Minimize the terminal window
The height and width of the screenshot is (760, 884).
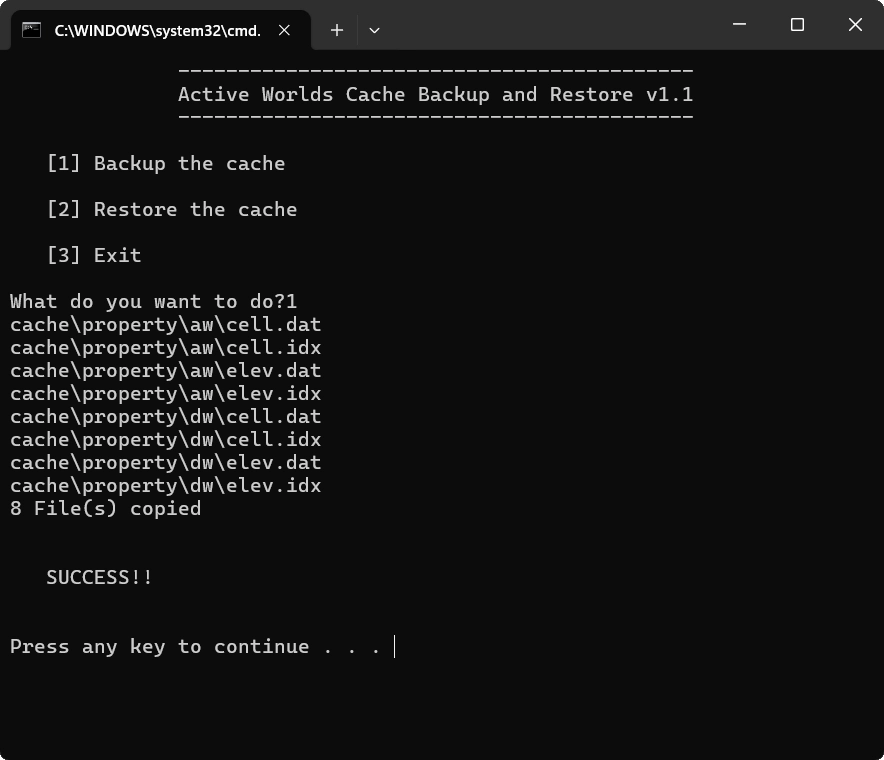coord(739,25)
